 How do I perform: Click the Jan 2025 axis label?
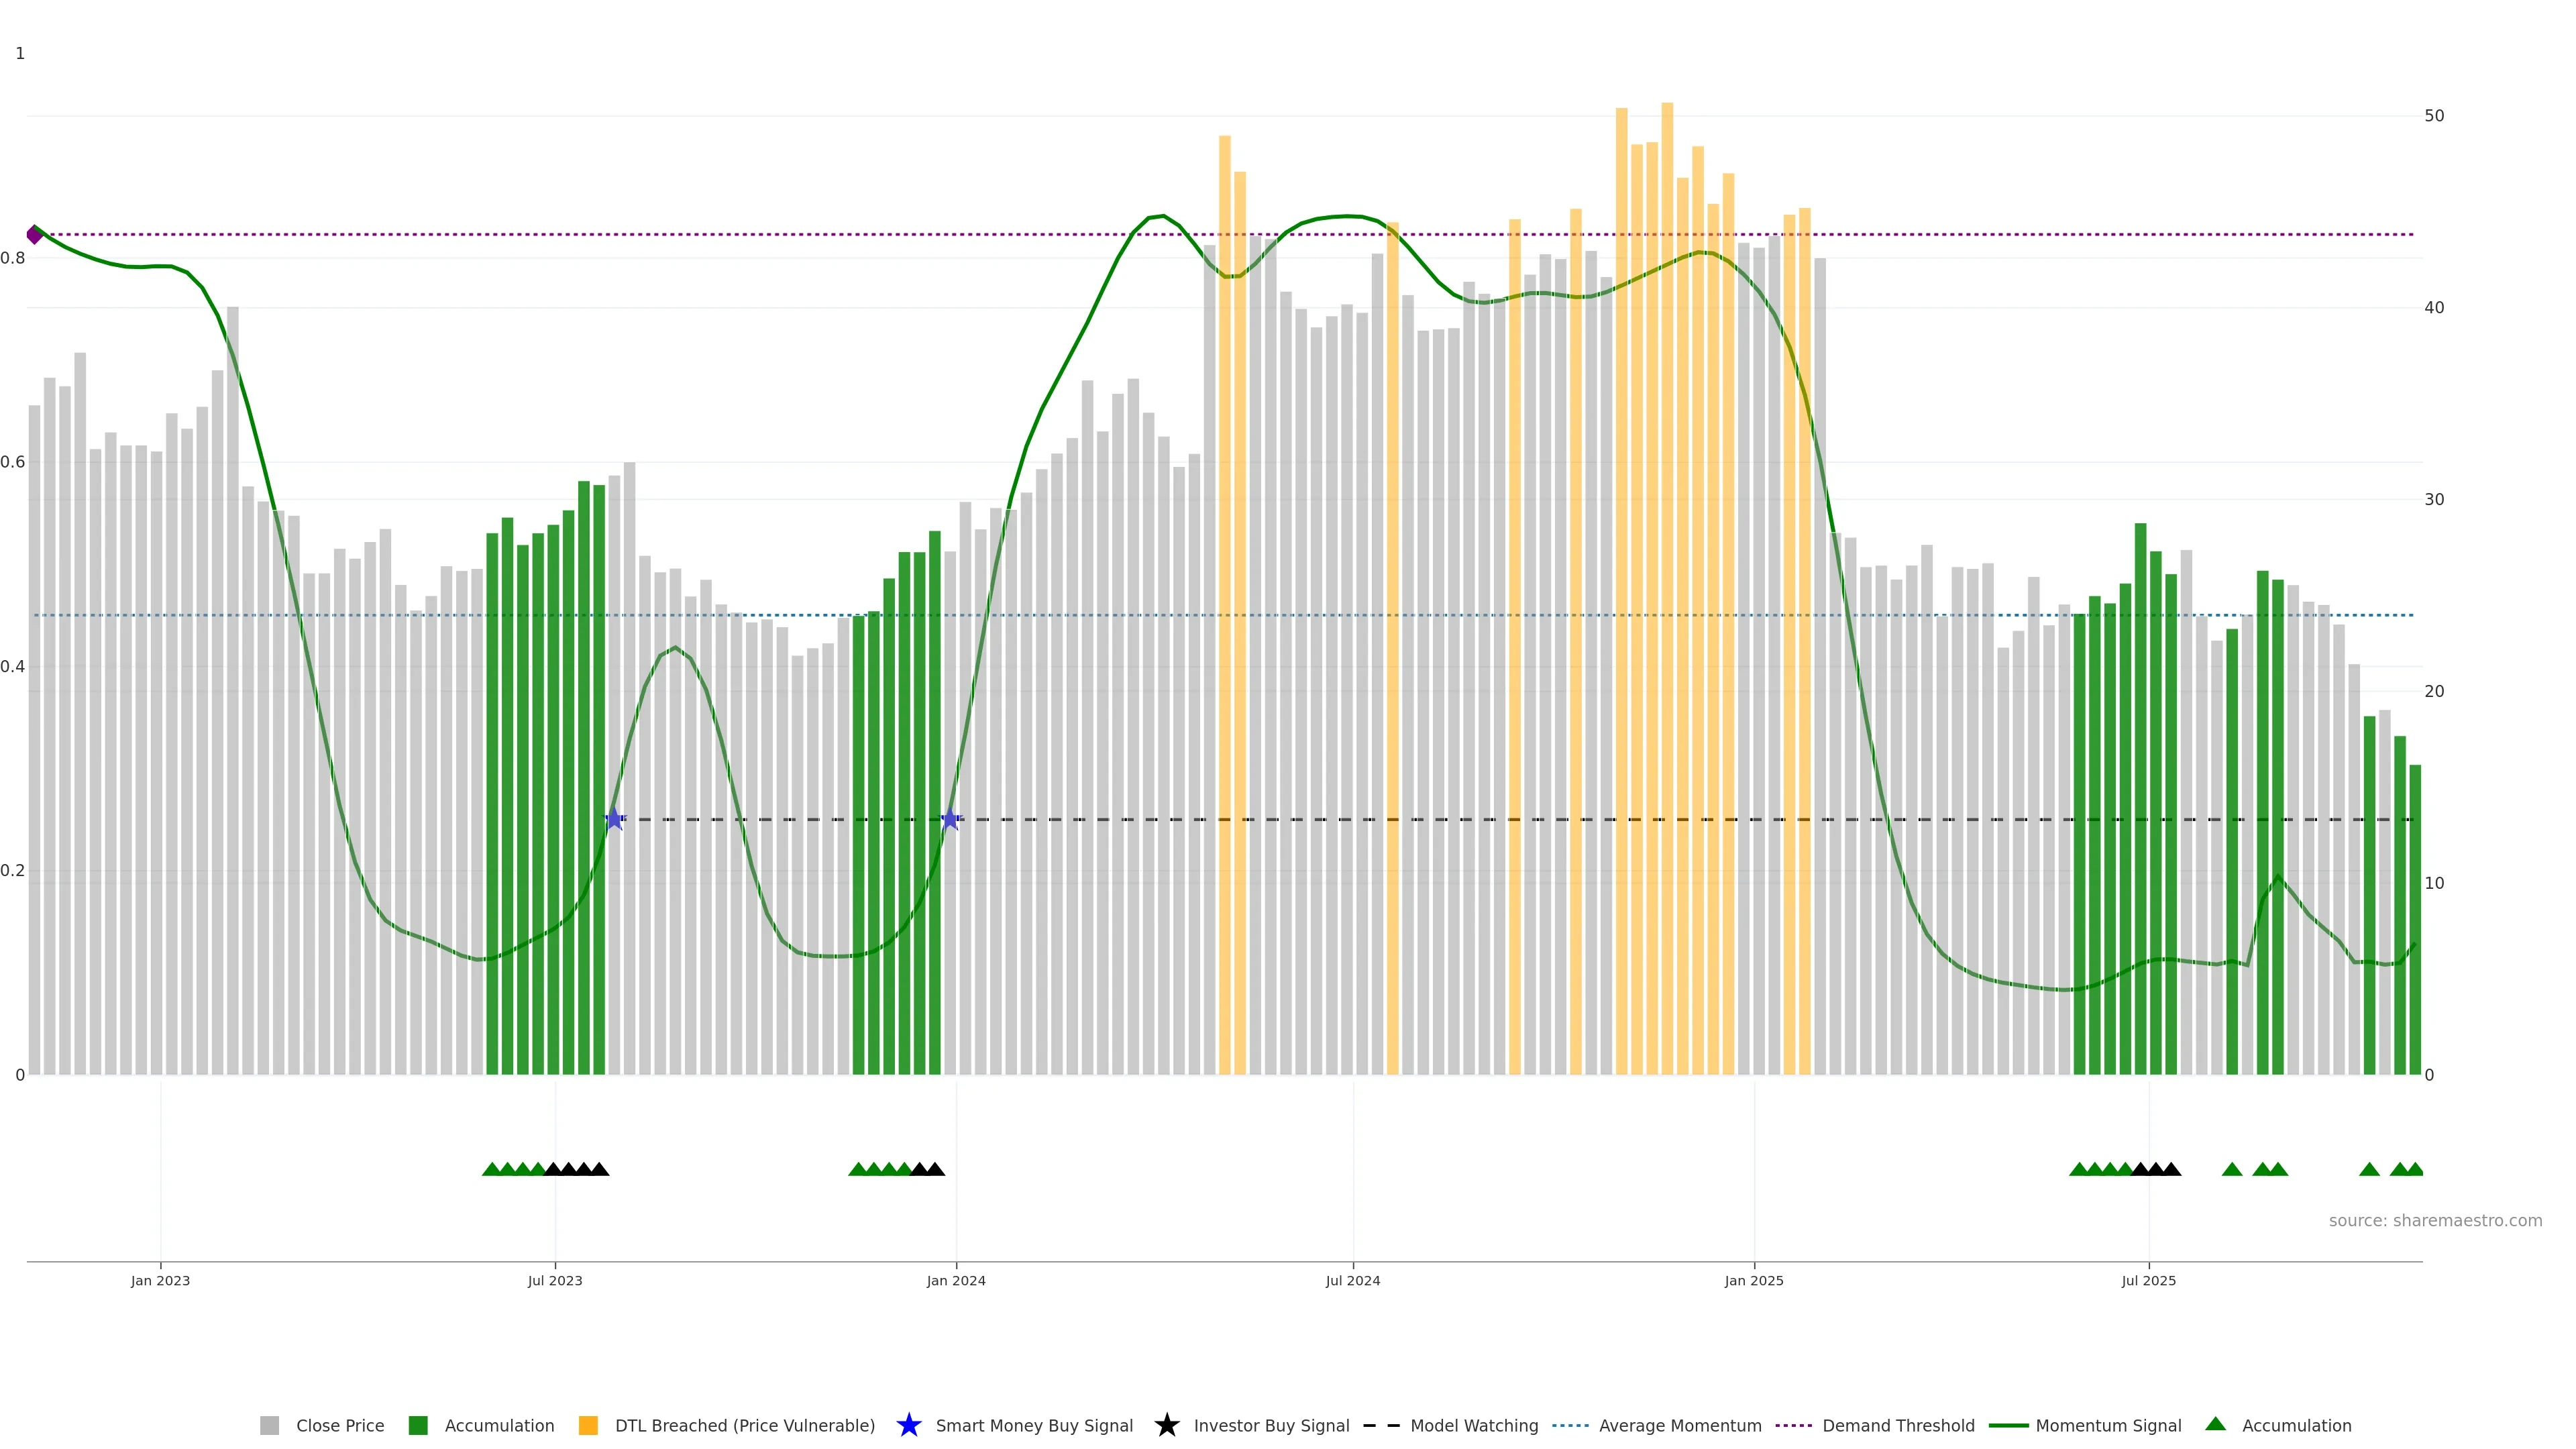pos(1753,1281)
